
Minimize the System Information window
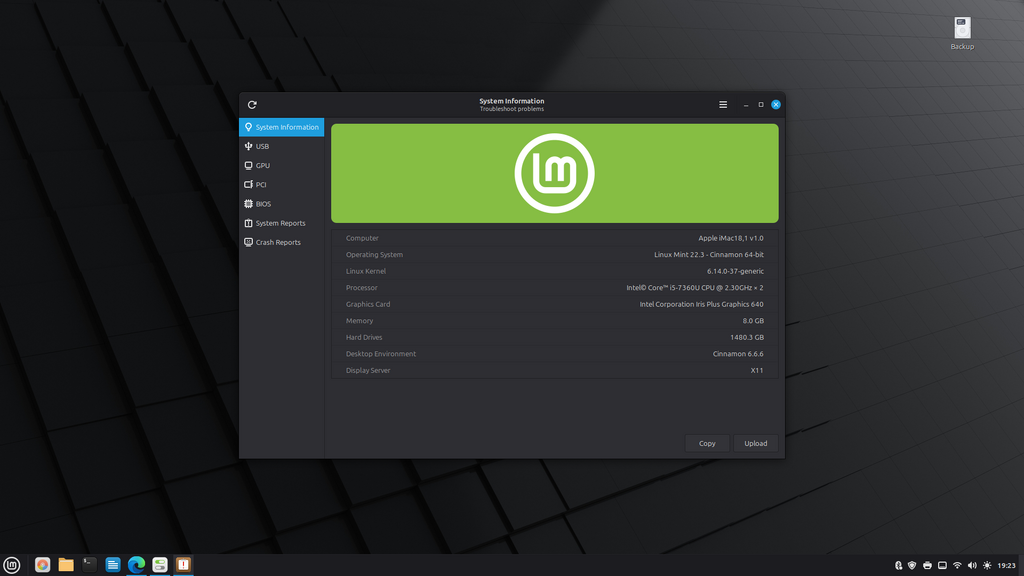click(746, 104)
